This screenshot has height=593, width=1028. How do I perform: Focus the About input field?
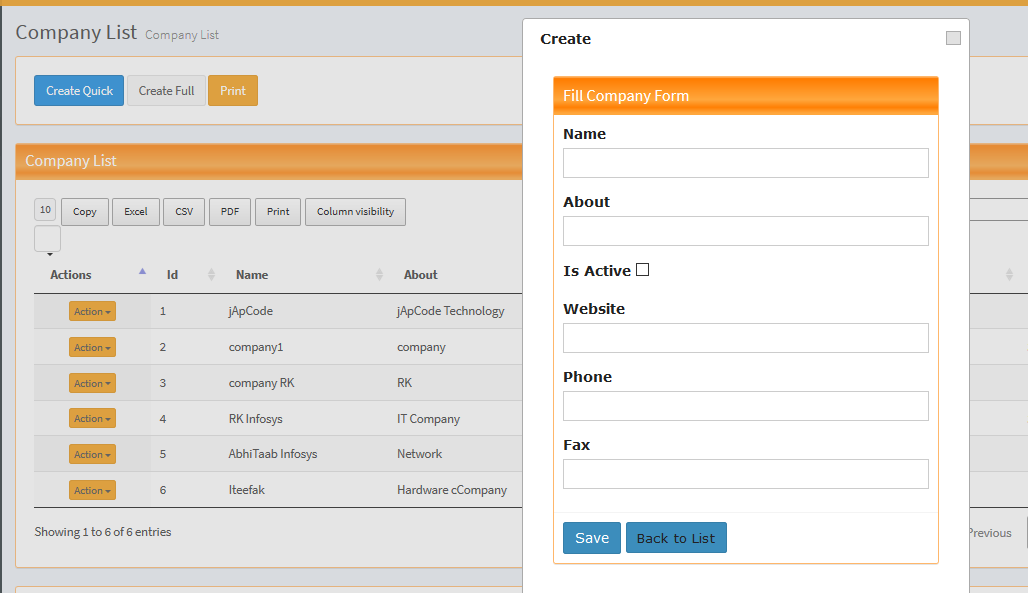tap(745, 231)
